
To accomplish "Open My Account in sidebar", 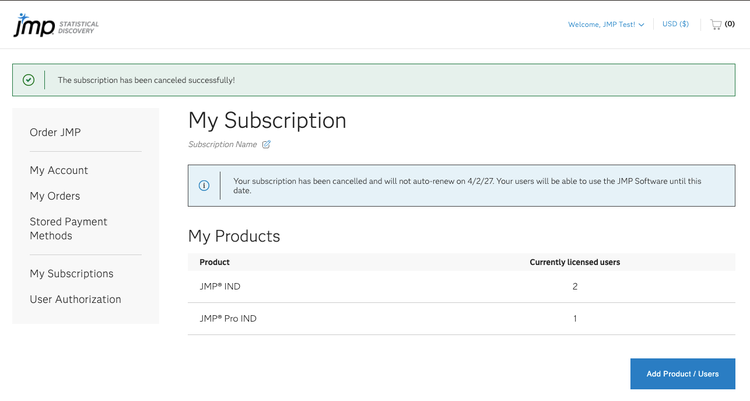I will (x=59, y=170).
